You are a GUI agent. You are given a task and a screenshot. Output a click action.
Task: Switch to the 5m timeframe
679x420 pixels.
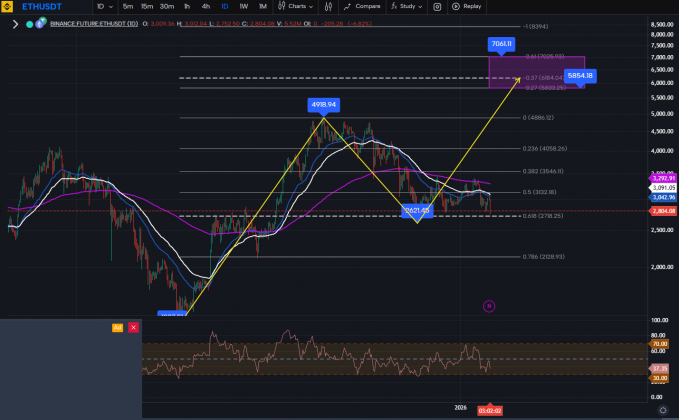[128, 7]
